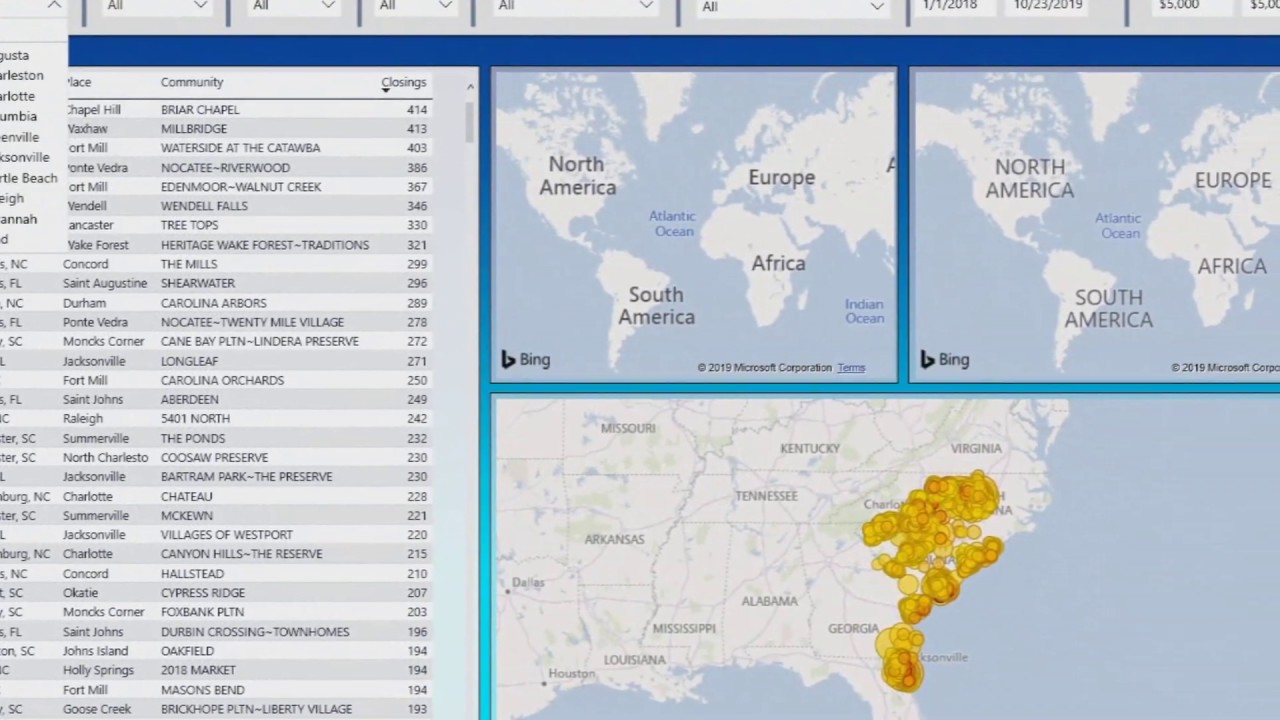
Task: Select the CAROLINA ARBORS community
Action: pos(214,302)
